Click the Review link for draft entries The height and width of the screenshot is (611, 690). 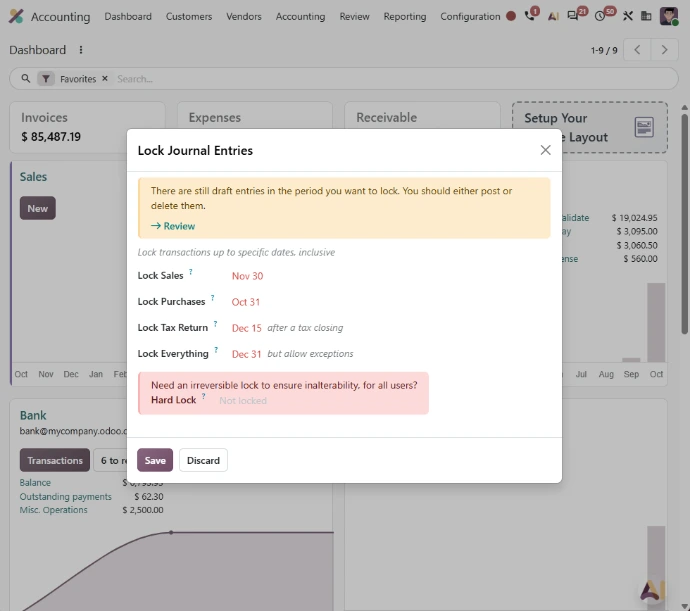click(173, 226)
